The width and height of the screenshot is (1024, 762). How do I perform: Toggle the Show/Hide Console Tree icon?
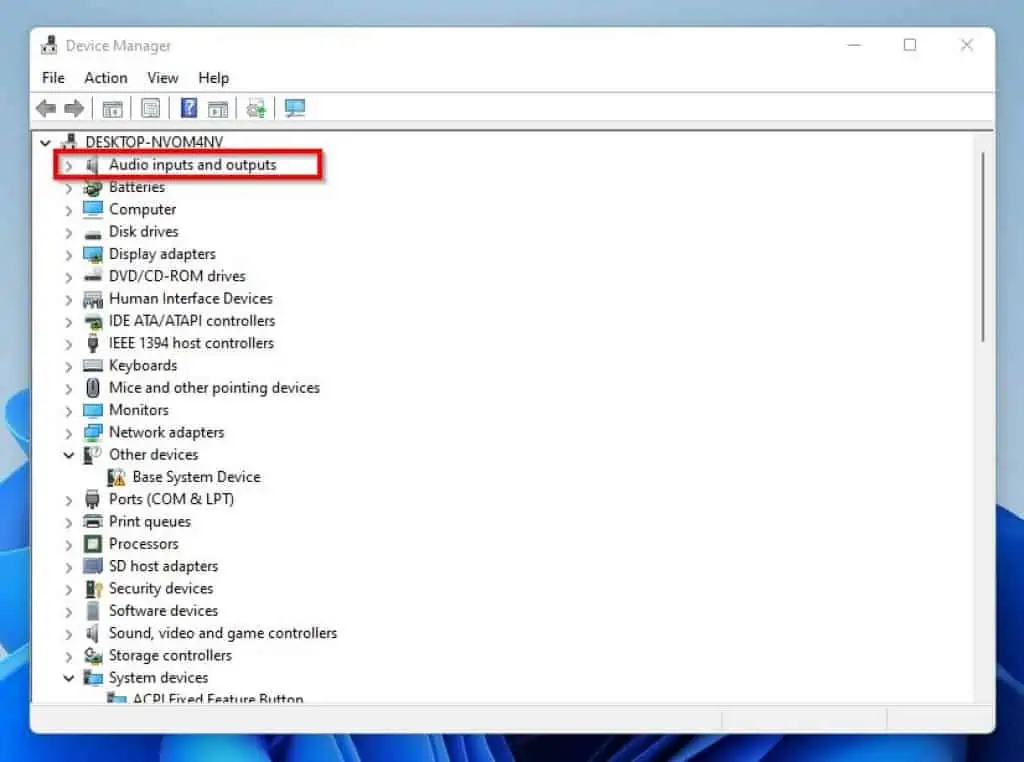click(x=113, y=108)
